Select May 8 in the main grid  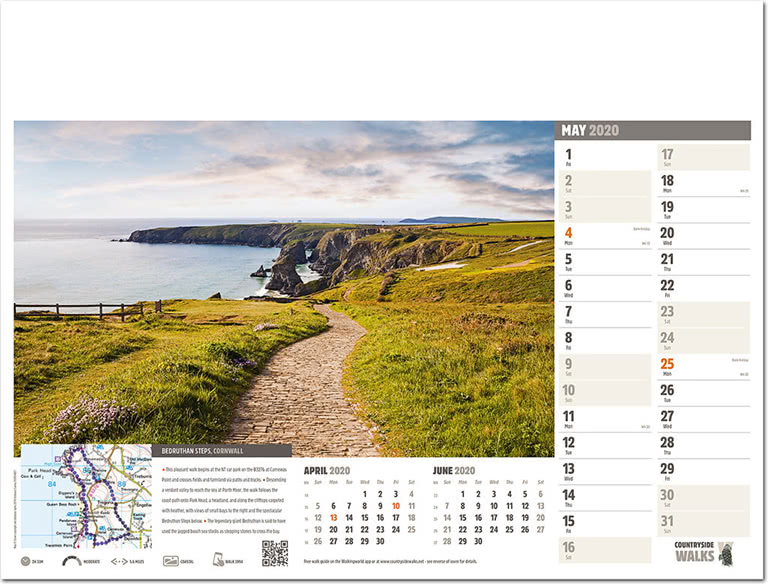[x=605, y=341]
